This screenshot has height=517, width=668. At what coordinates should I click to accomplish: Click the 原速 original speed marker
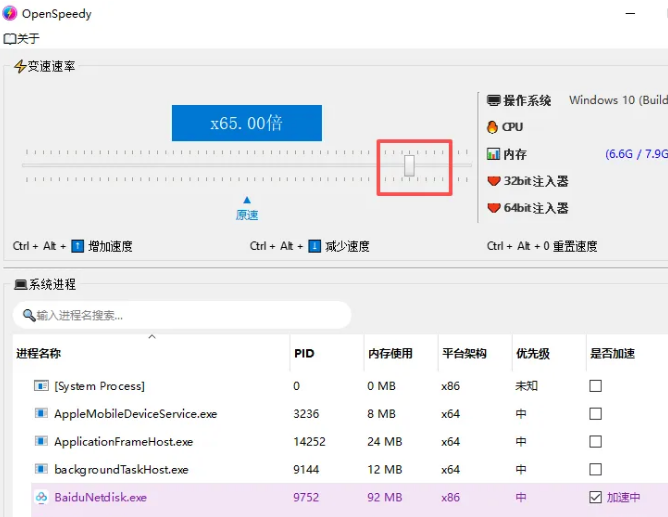pyautogui.click(x=247, y=209)
